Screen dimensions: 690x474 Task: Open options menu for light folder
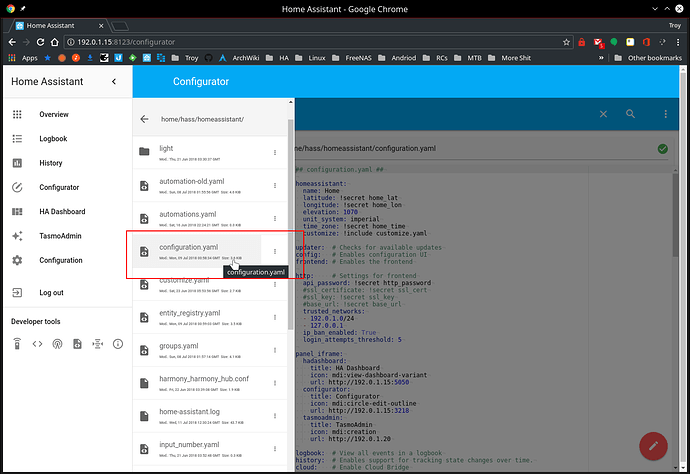click(275, 152)
